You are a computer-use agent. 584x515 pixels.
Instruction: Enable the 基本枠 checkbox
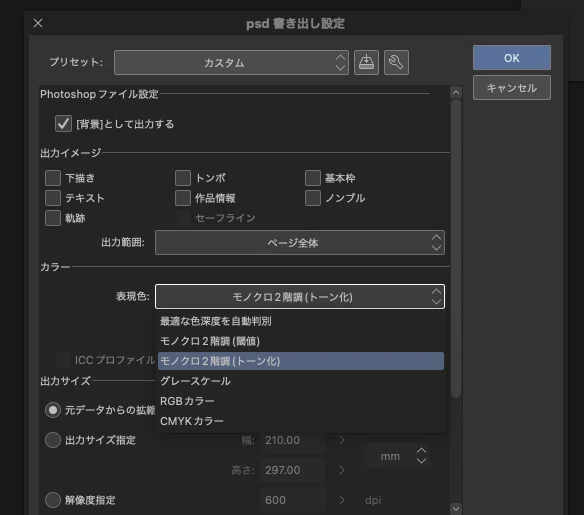coord(313,178)
